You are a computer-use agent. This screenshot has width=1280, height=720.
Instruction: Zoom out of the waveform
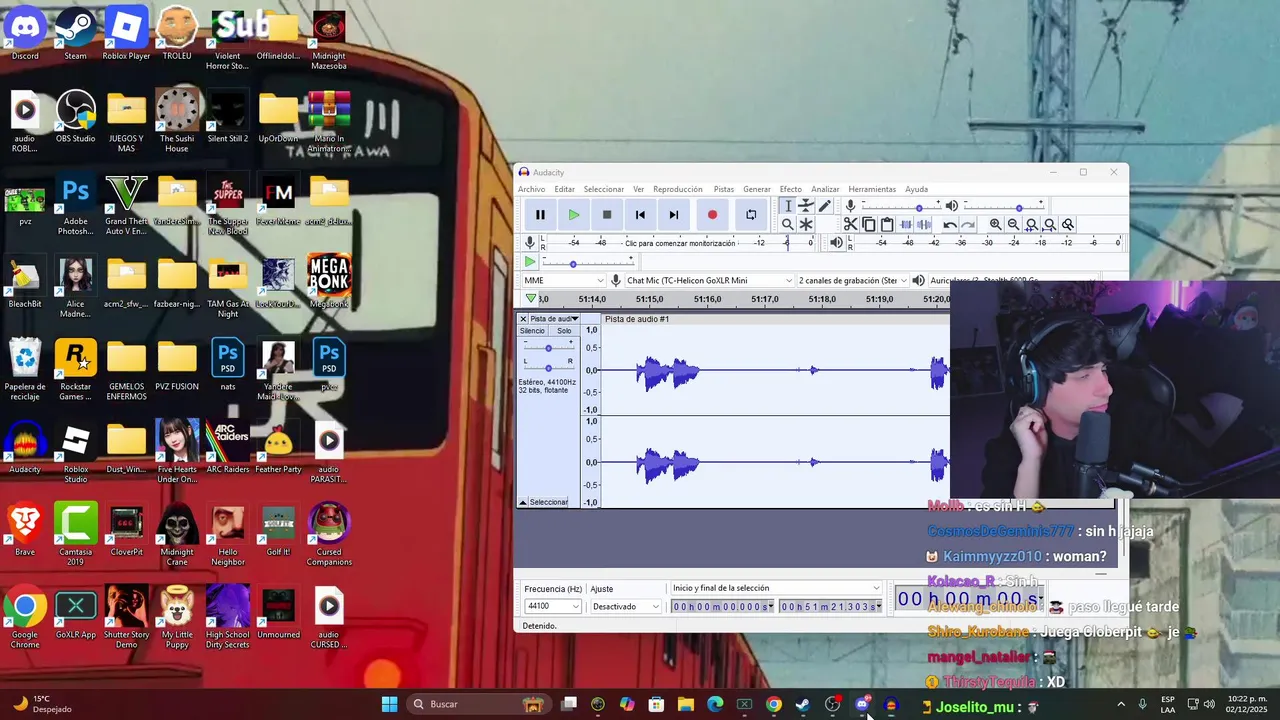point(1013,224)
